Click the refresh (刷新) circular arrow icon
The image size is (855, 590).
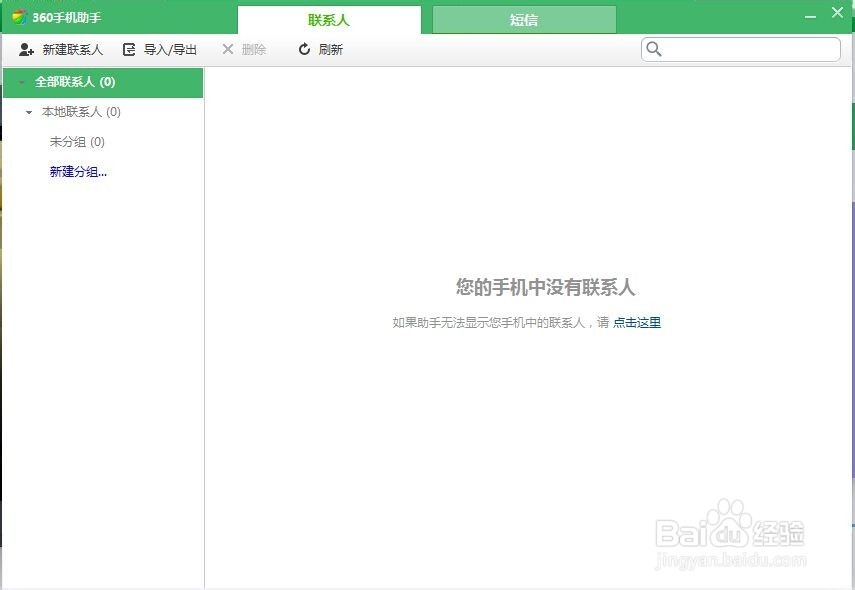point(302,48)
